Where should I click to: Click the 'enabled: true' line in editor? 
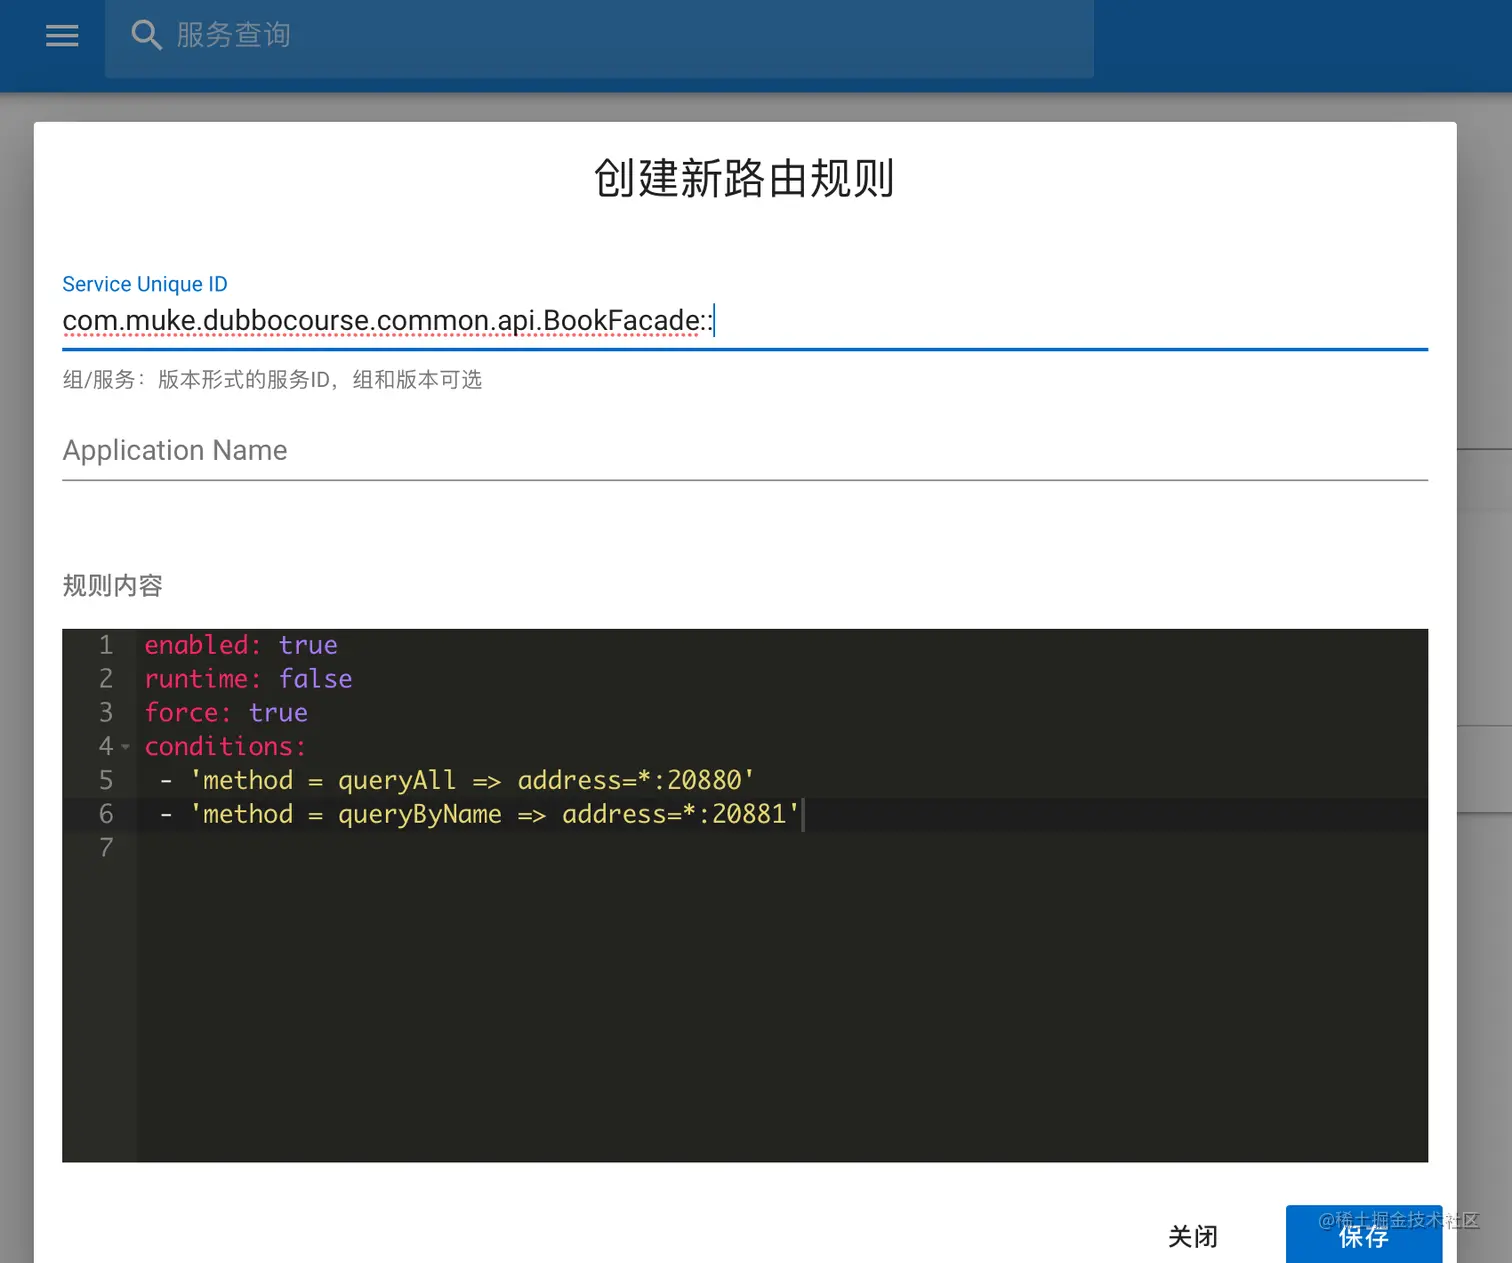click(241, 645)
